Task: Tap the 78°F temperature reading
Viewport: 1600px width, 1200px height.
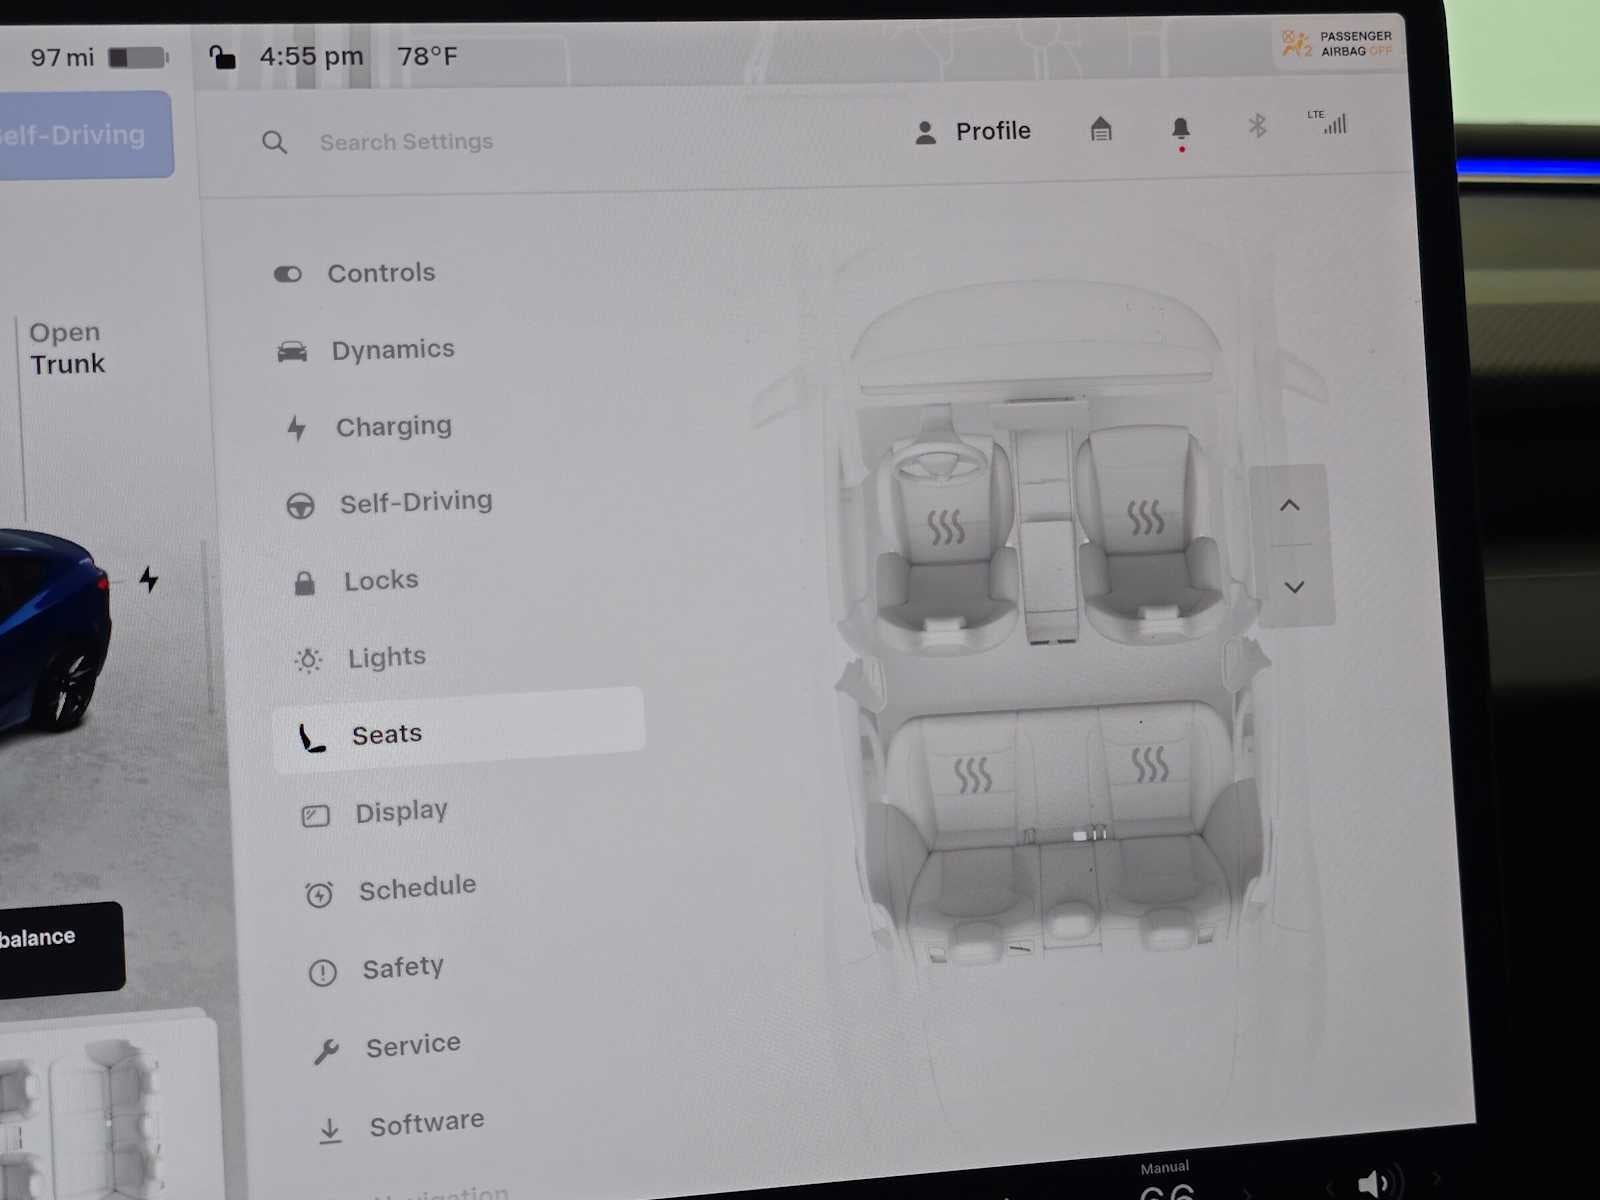Action: [427, 57]
